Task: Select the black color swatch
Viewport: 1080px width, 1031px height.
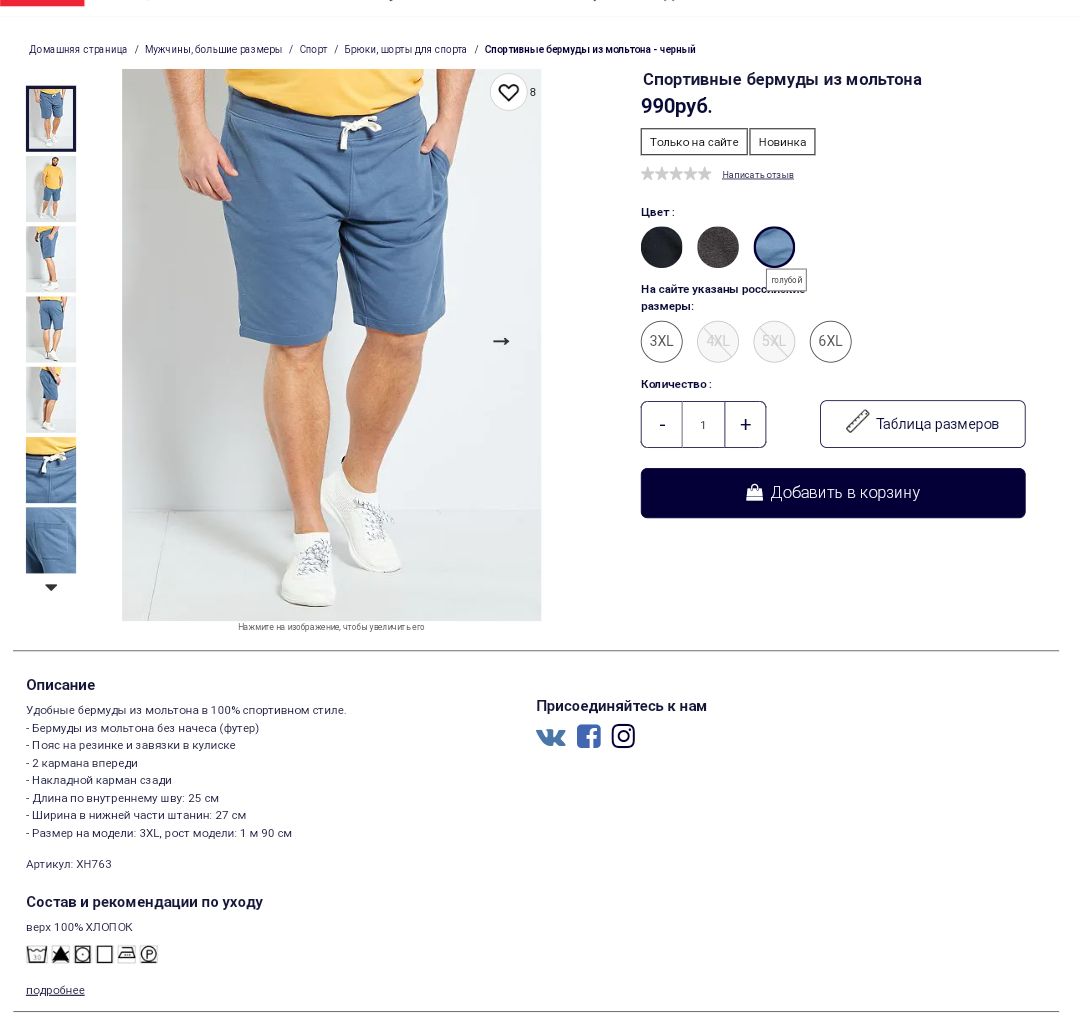Action: [661, 247]
